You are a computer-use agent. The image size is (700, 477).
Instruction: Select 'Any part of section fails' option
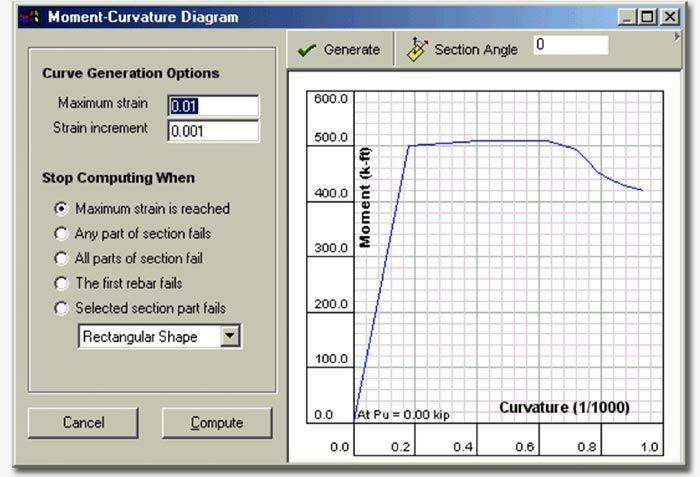point(62,234)
